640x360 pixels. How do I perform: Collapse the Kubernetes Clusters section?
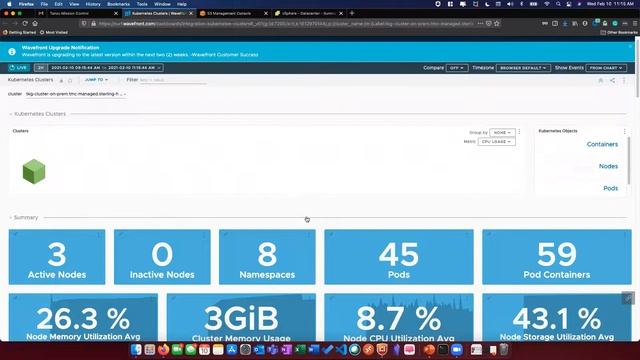(11, 114)
